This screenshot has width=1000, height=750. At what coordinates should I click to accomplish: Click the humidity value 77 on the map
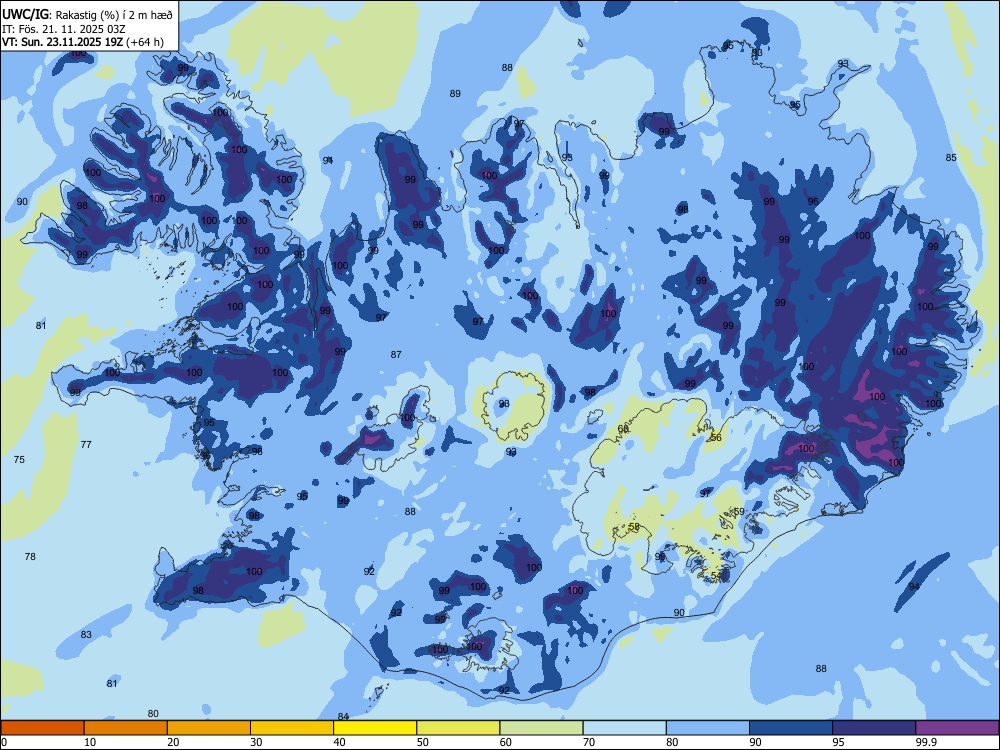(86, 445)
